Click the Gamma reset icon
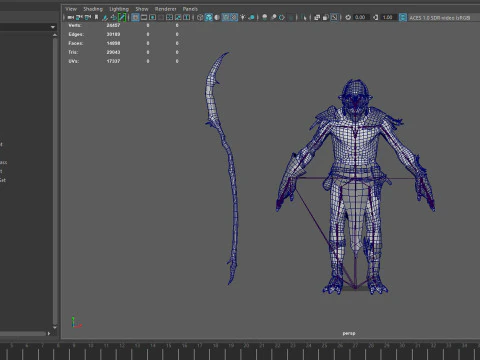Screen dimensions: 480x360 click(x=375, y=17)
